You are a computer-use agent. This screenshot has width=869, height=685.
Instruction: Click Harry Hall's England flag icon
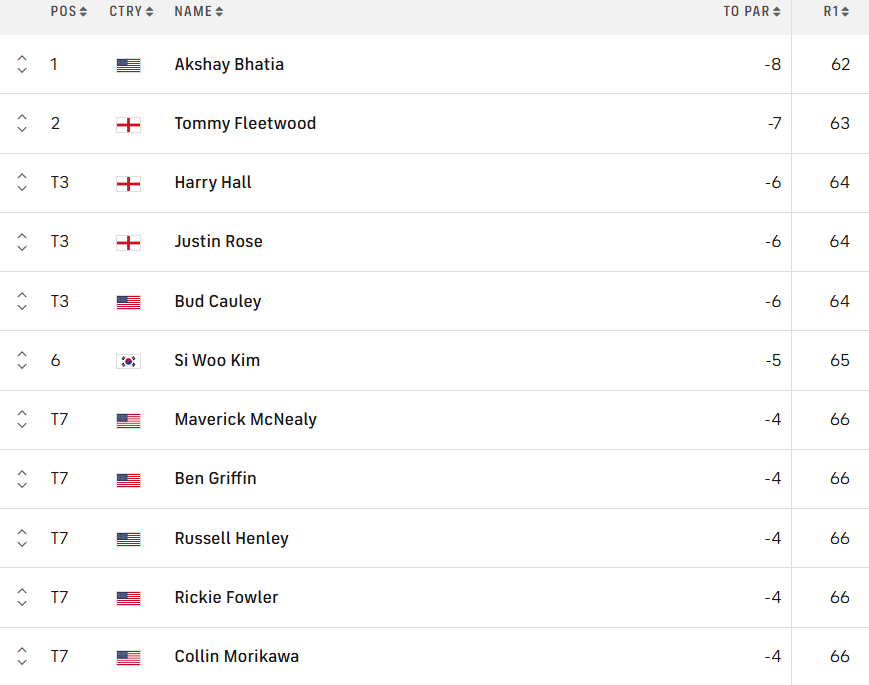coord(128,184)
